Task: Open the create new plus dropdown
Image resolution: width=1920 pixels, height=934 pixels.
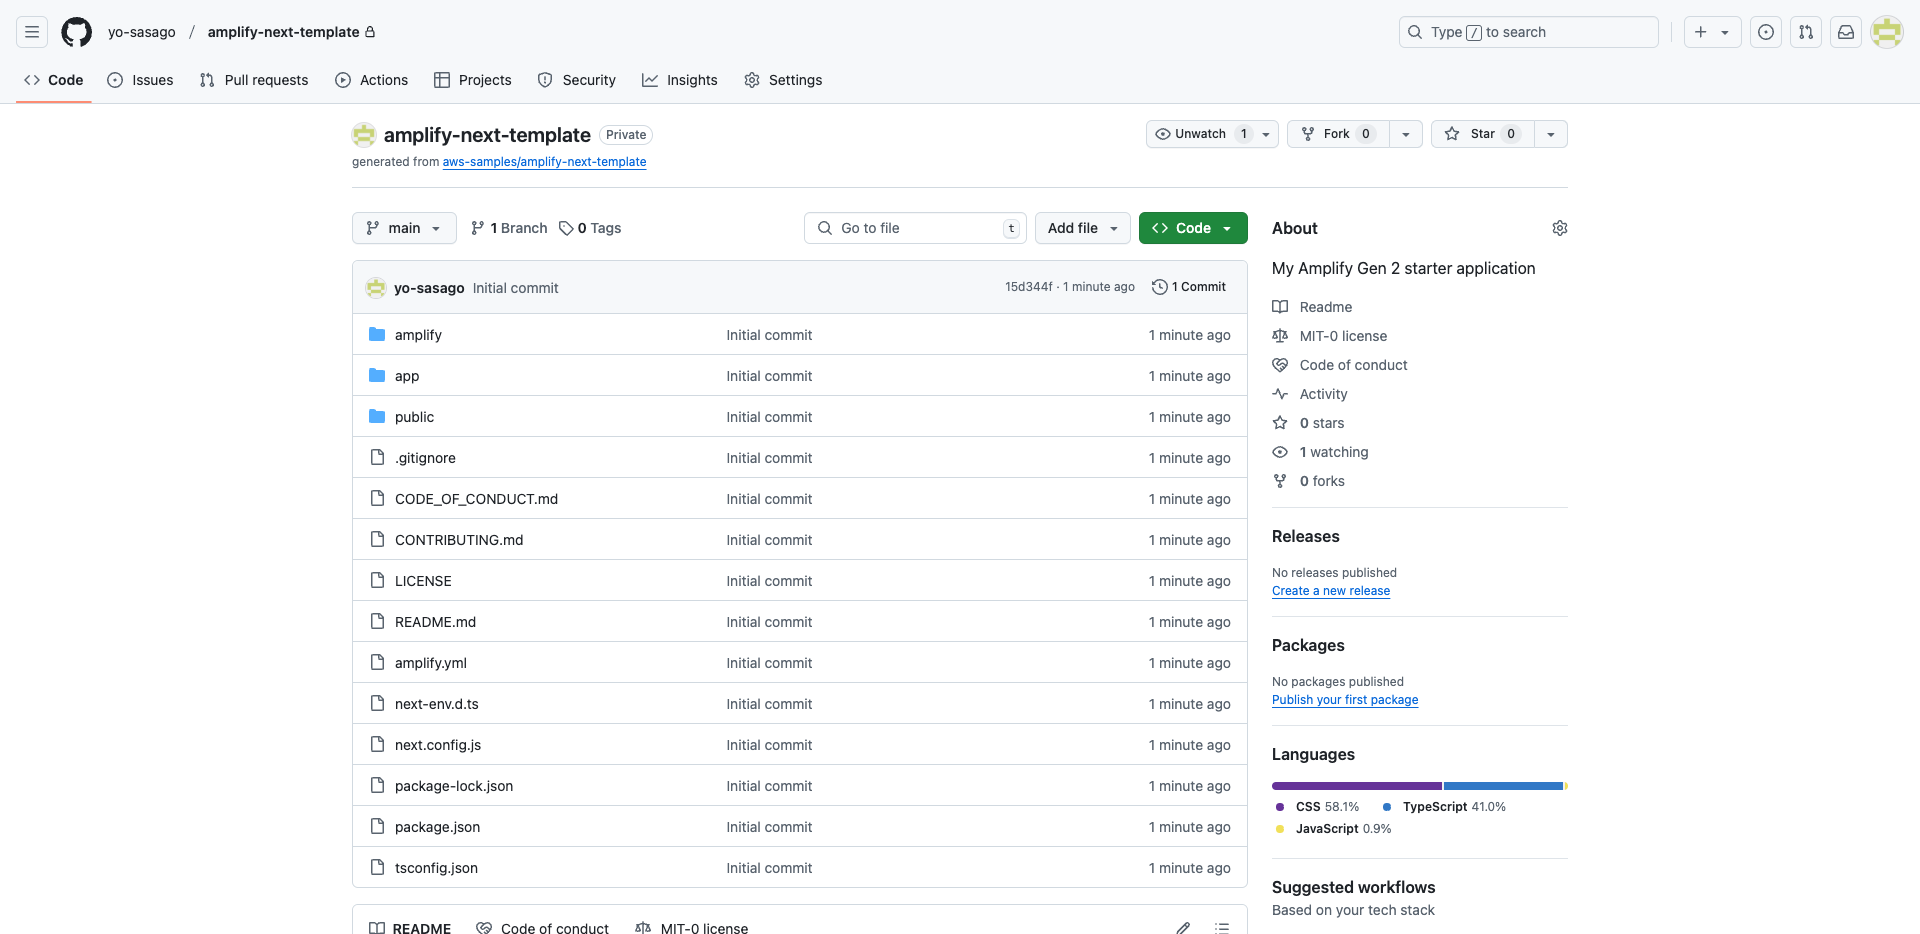Action: click(1712, 32)
